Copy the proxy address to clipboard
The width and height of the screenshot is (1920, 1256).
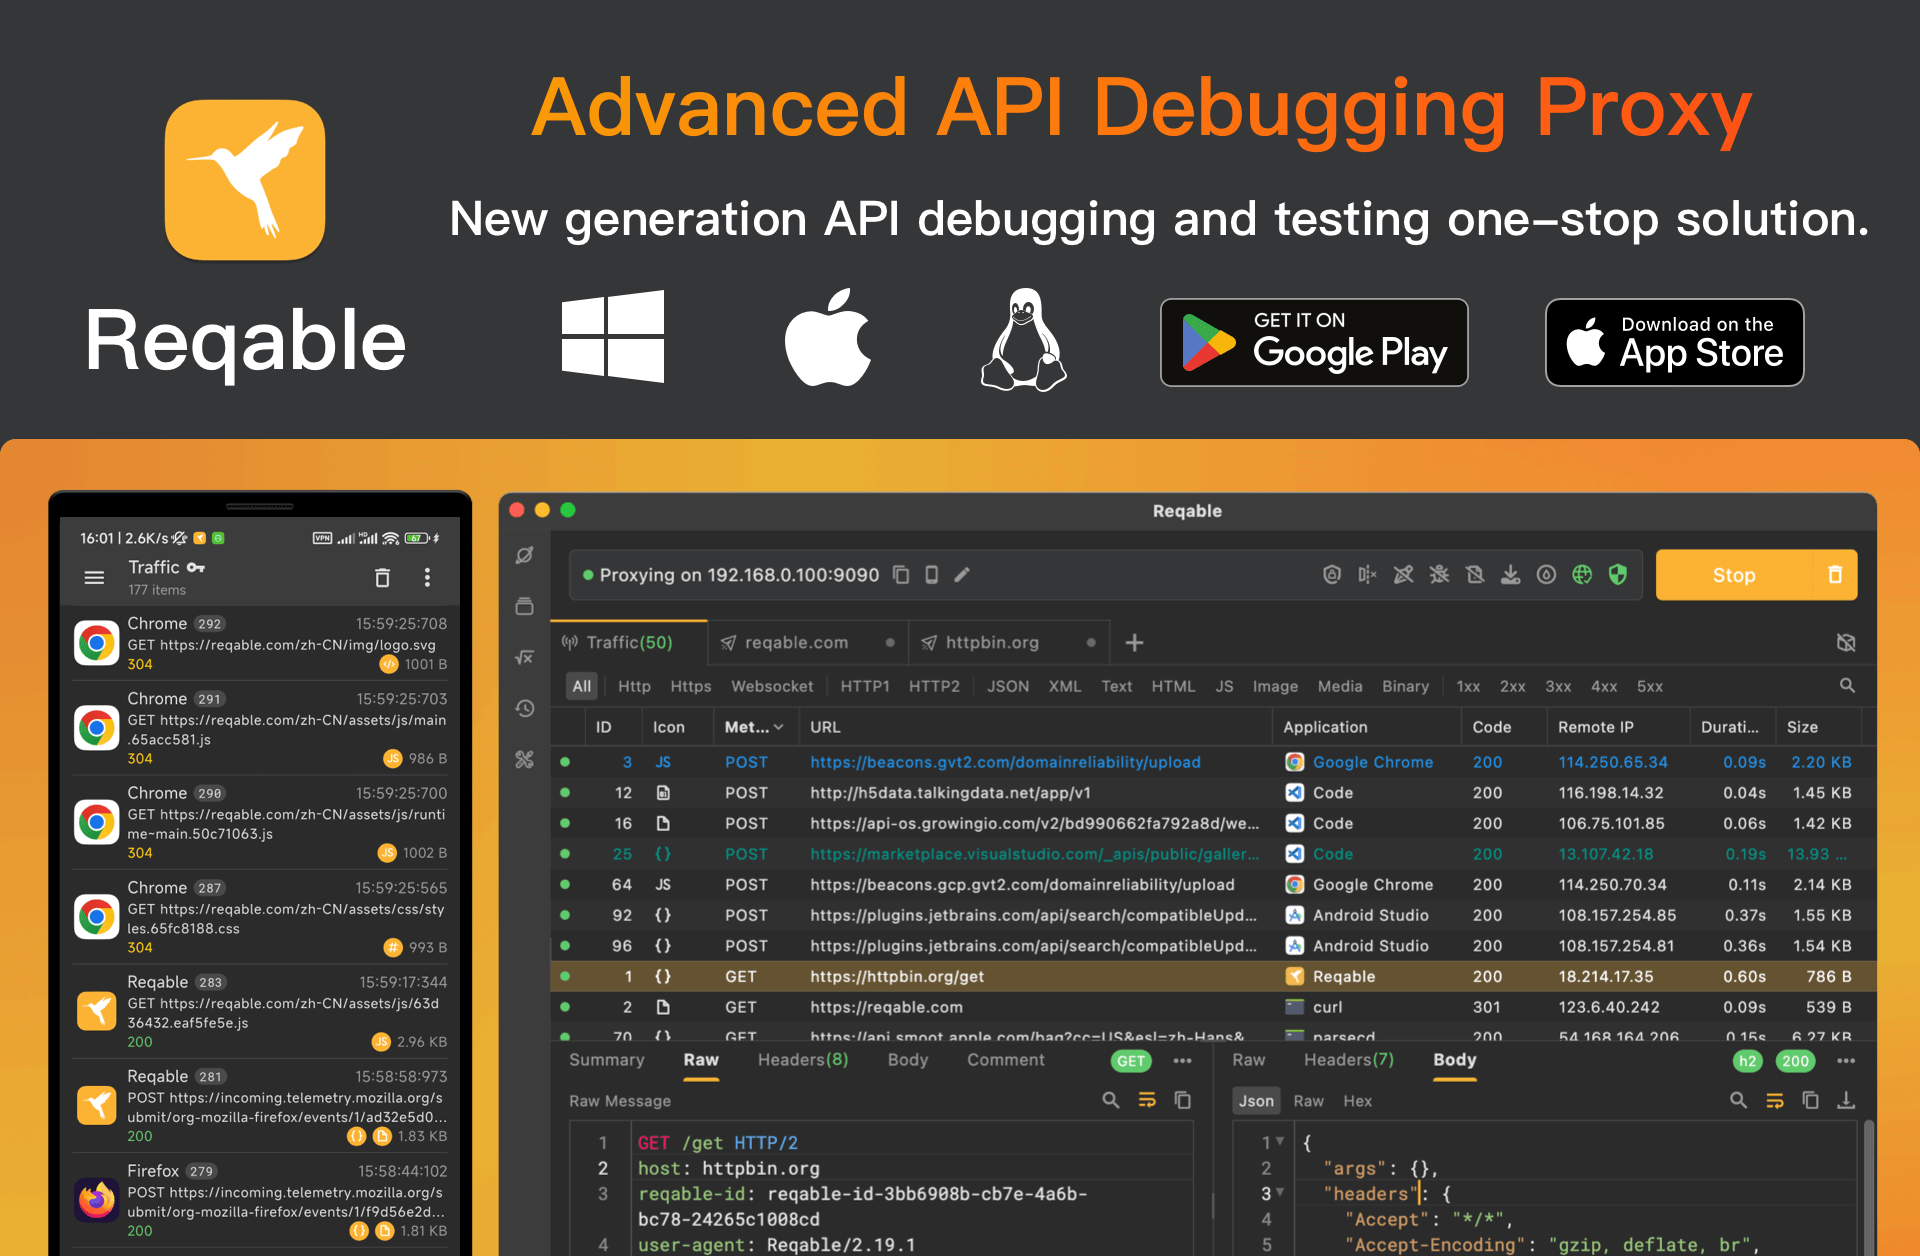[x=901, y=575]
